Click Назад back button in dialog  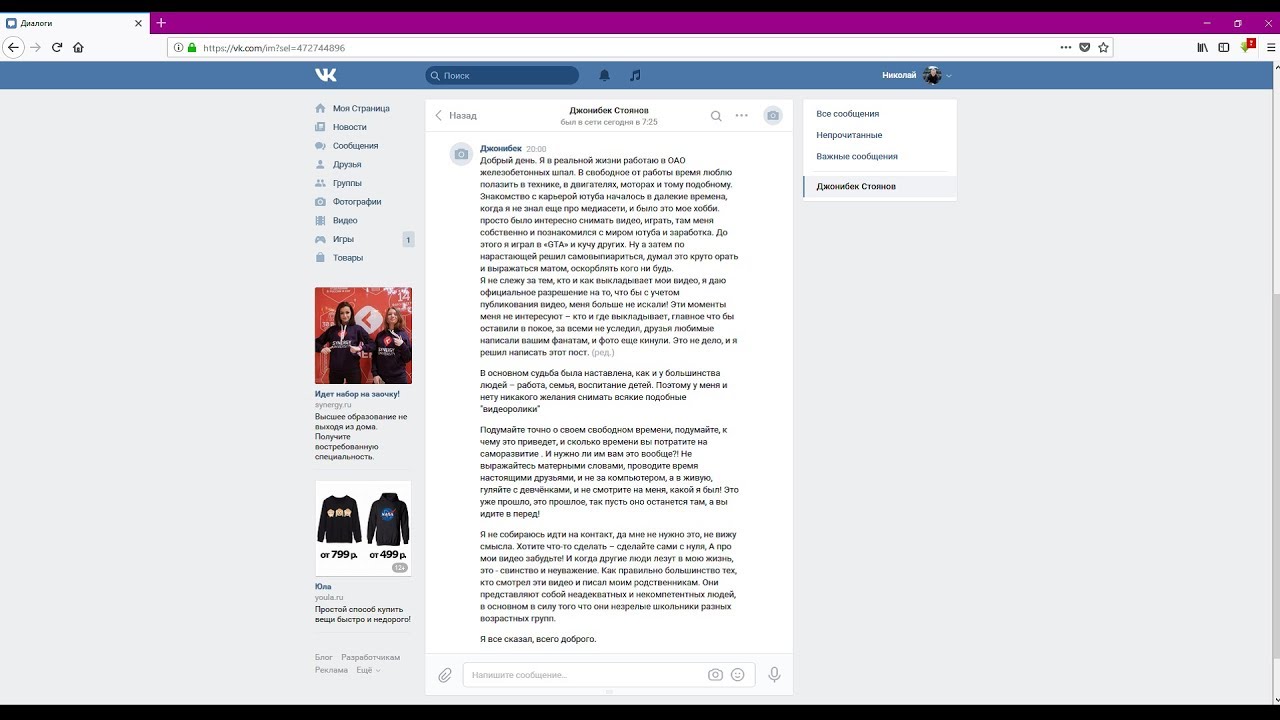(455, 115)
